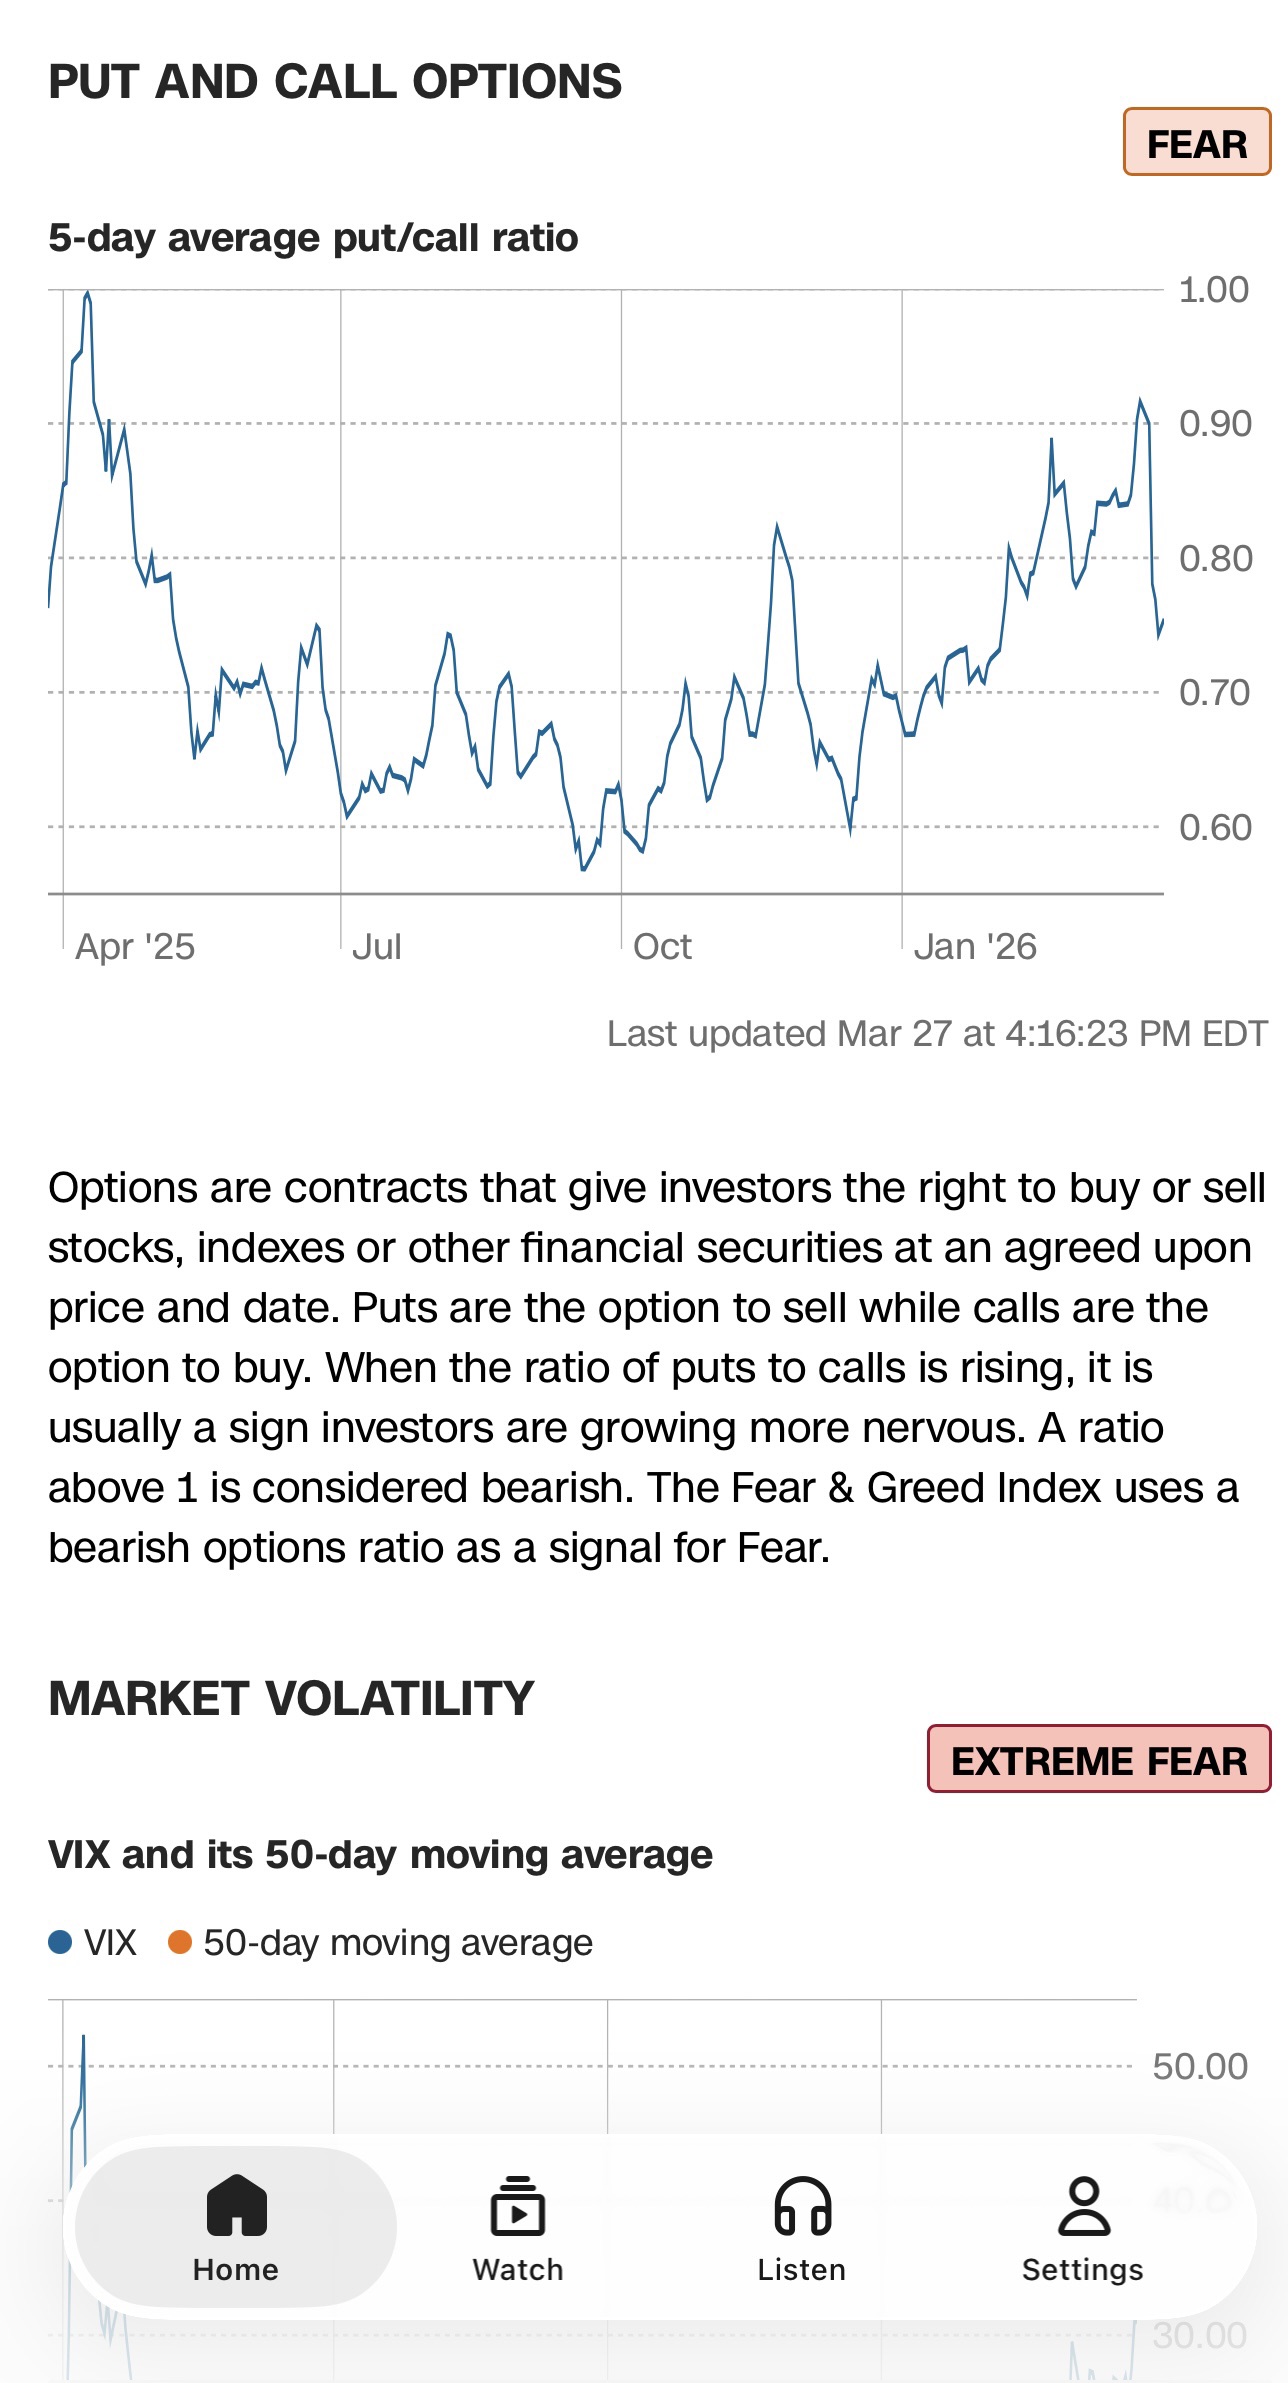Click the PUT AND CALL OPTIONS heading

click(335, 82)
